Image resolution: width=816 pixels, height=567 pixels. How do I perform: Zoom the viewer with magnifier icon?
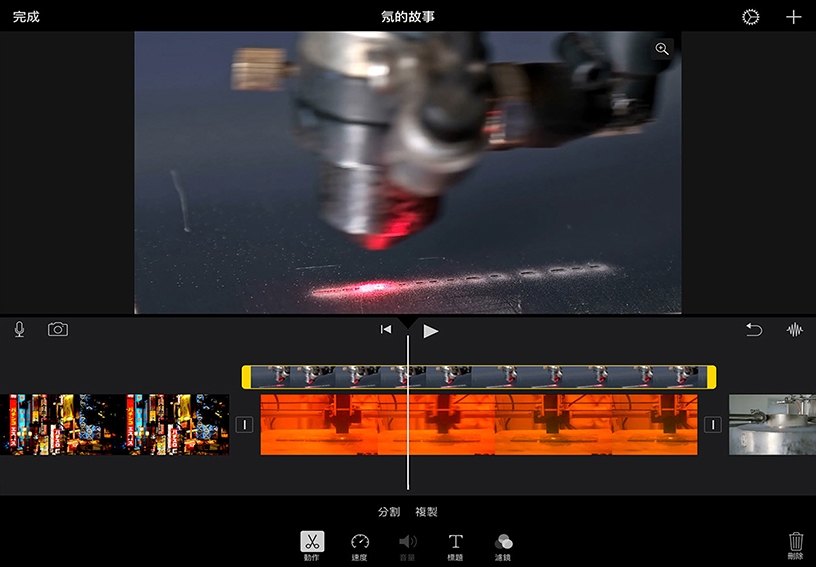pos(661,49)
